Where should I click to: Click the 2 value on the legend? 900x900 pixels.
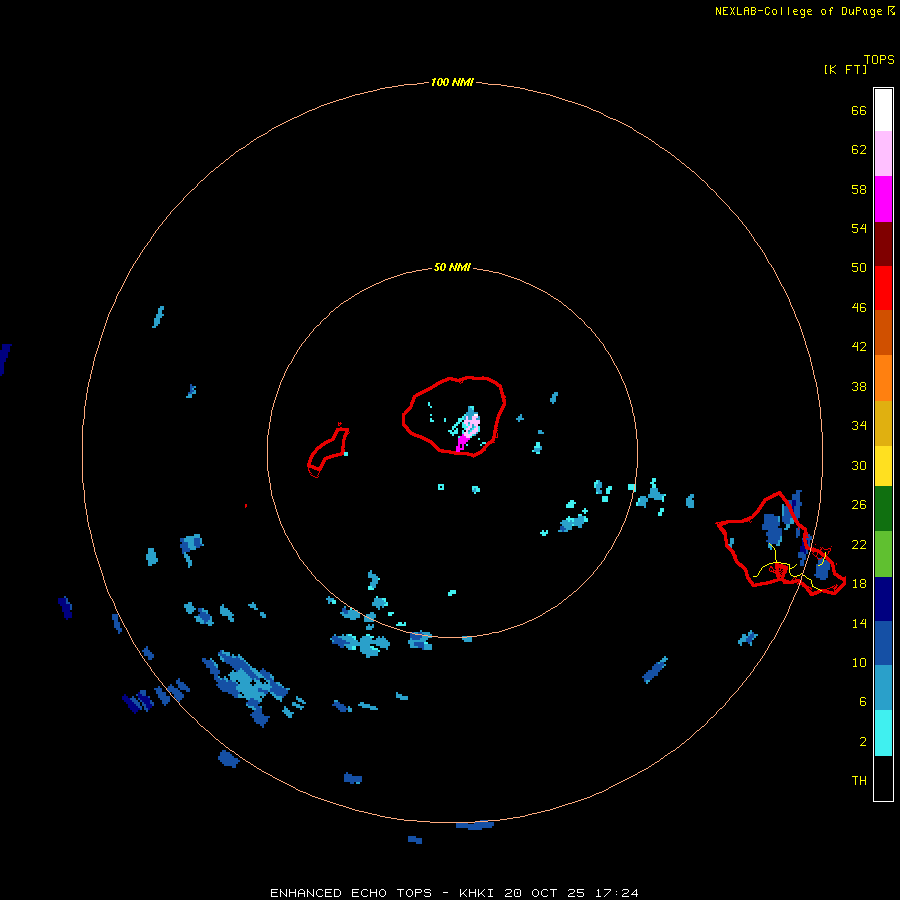click(863, 742)
